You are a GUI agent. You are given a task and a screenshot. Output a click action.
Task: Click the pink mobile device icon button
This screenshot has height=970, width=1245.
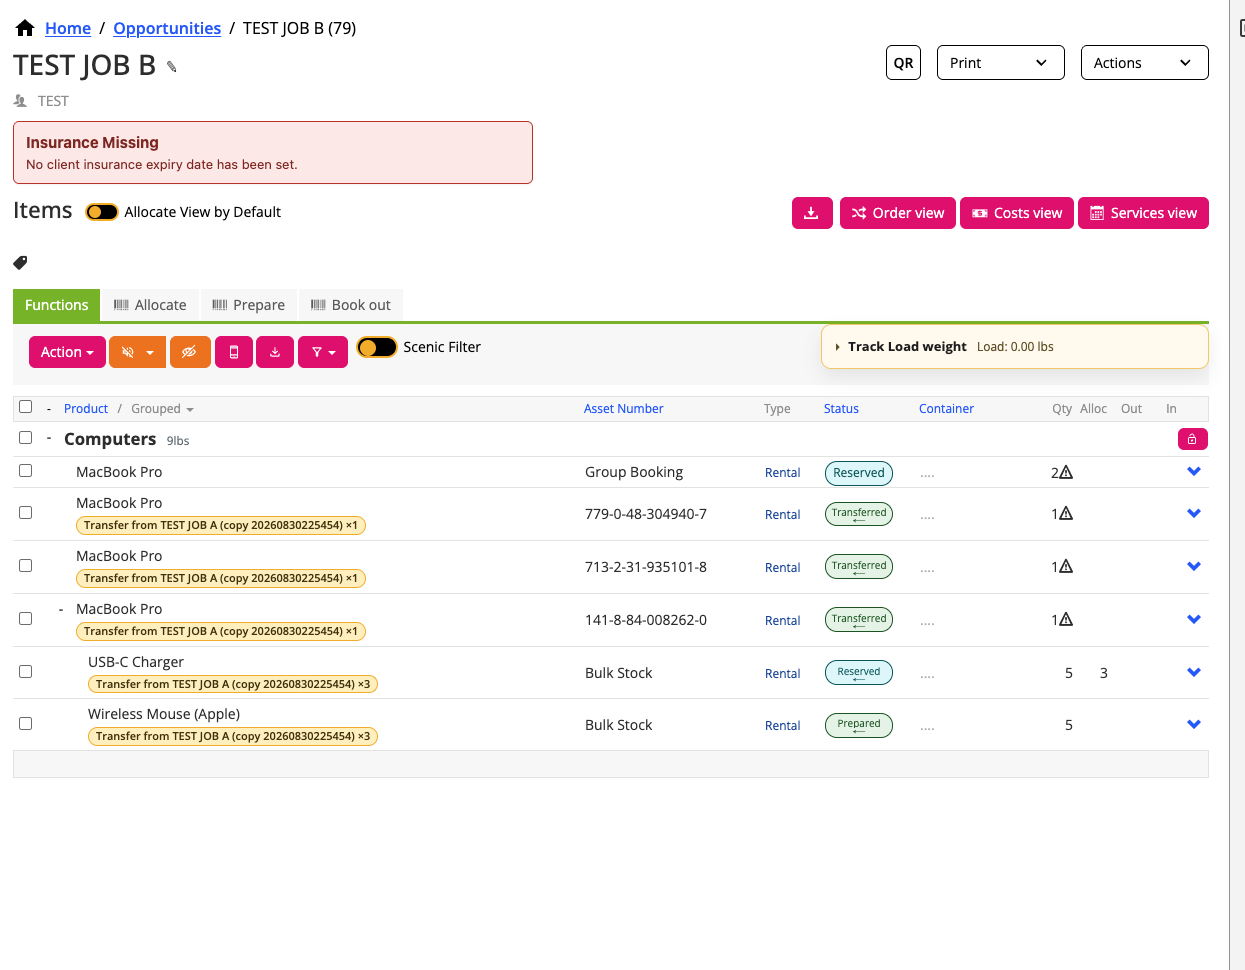(x=234, y=352)
